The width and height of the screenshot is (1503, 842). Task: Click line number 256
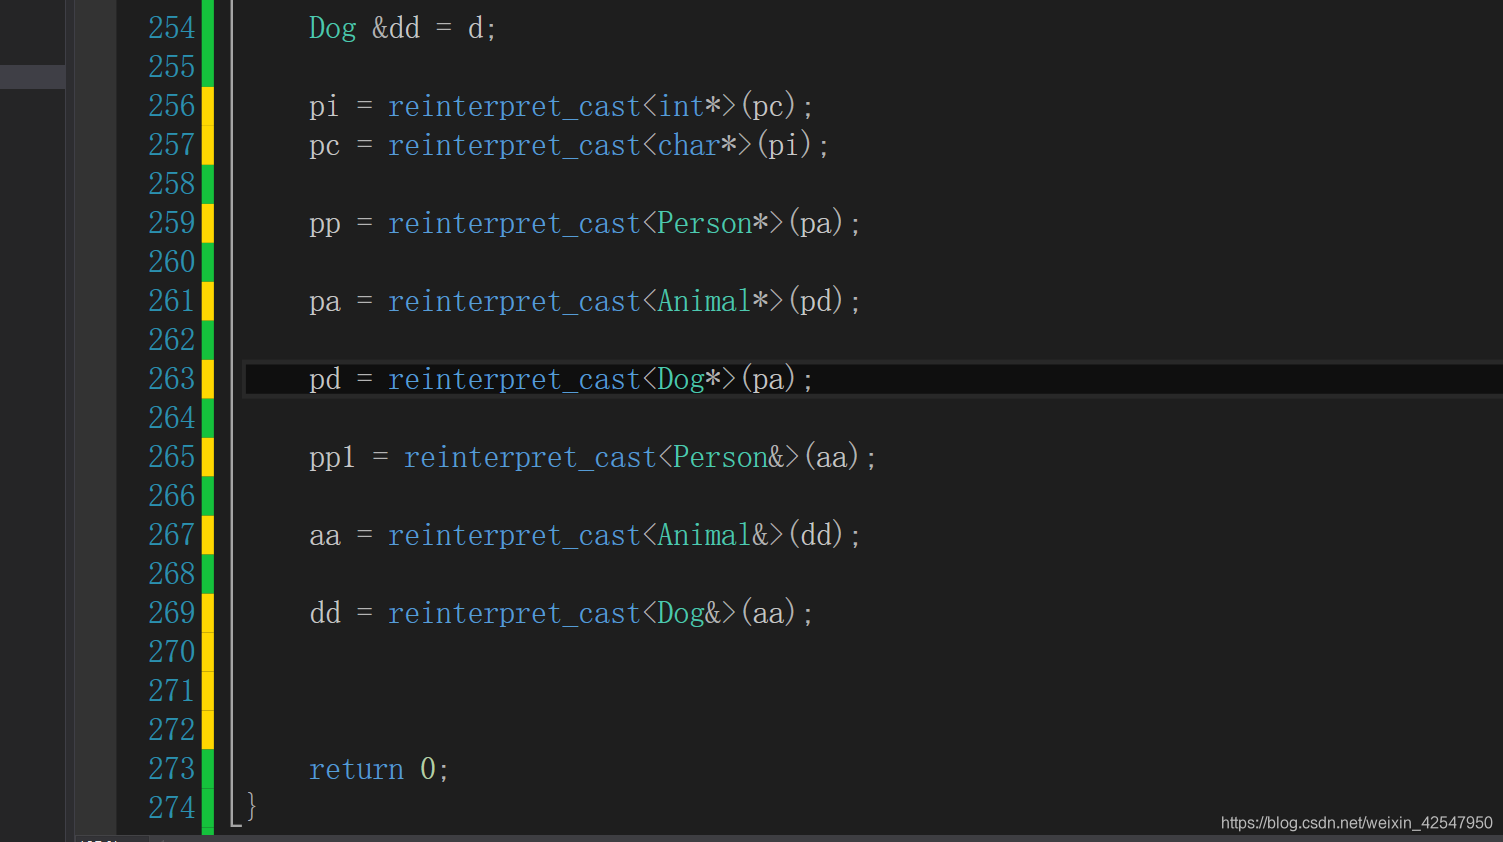coord(171,106)
